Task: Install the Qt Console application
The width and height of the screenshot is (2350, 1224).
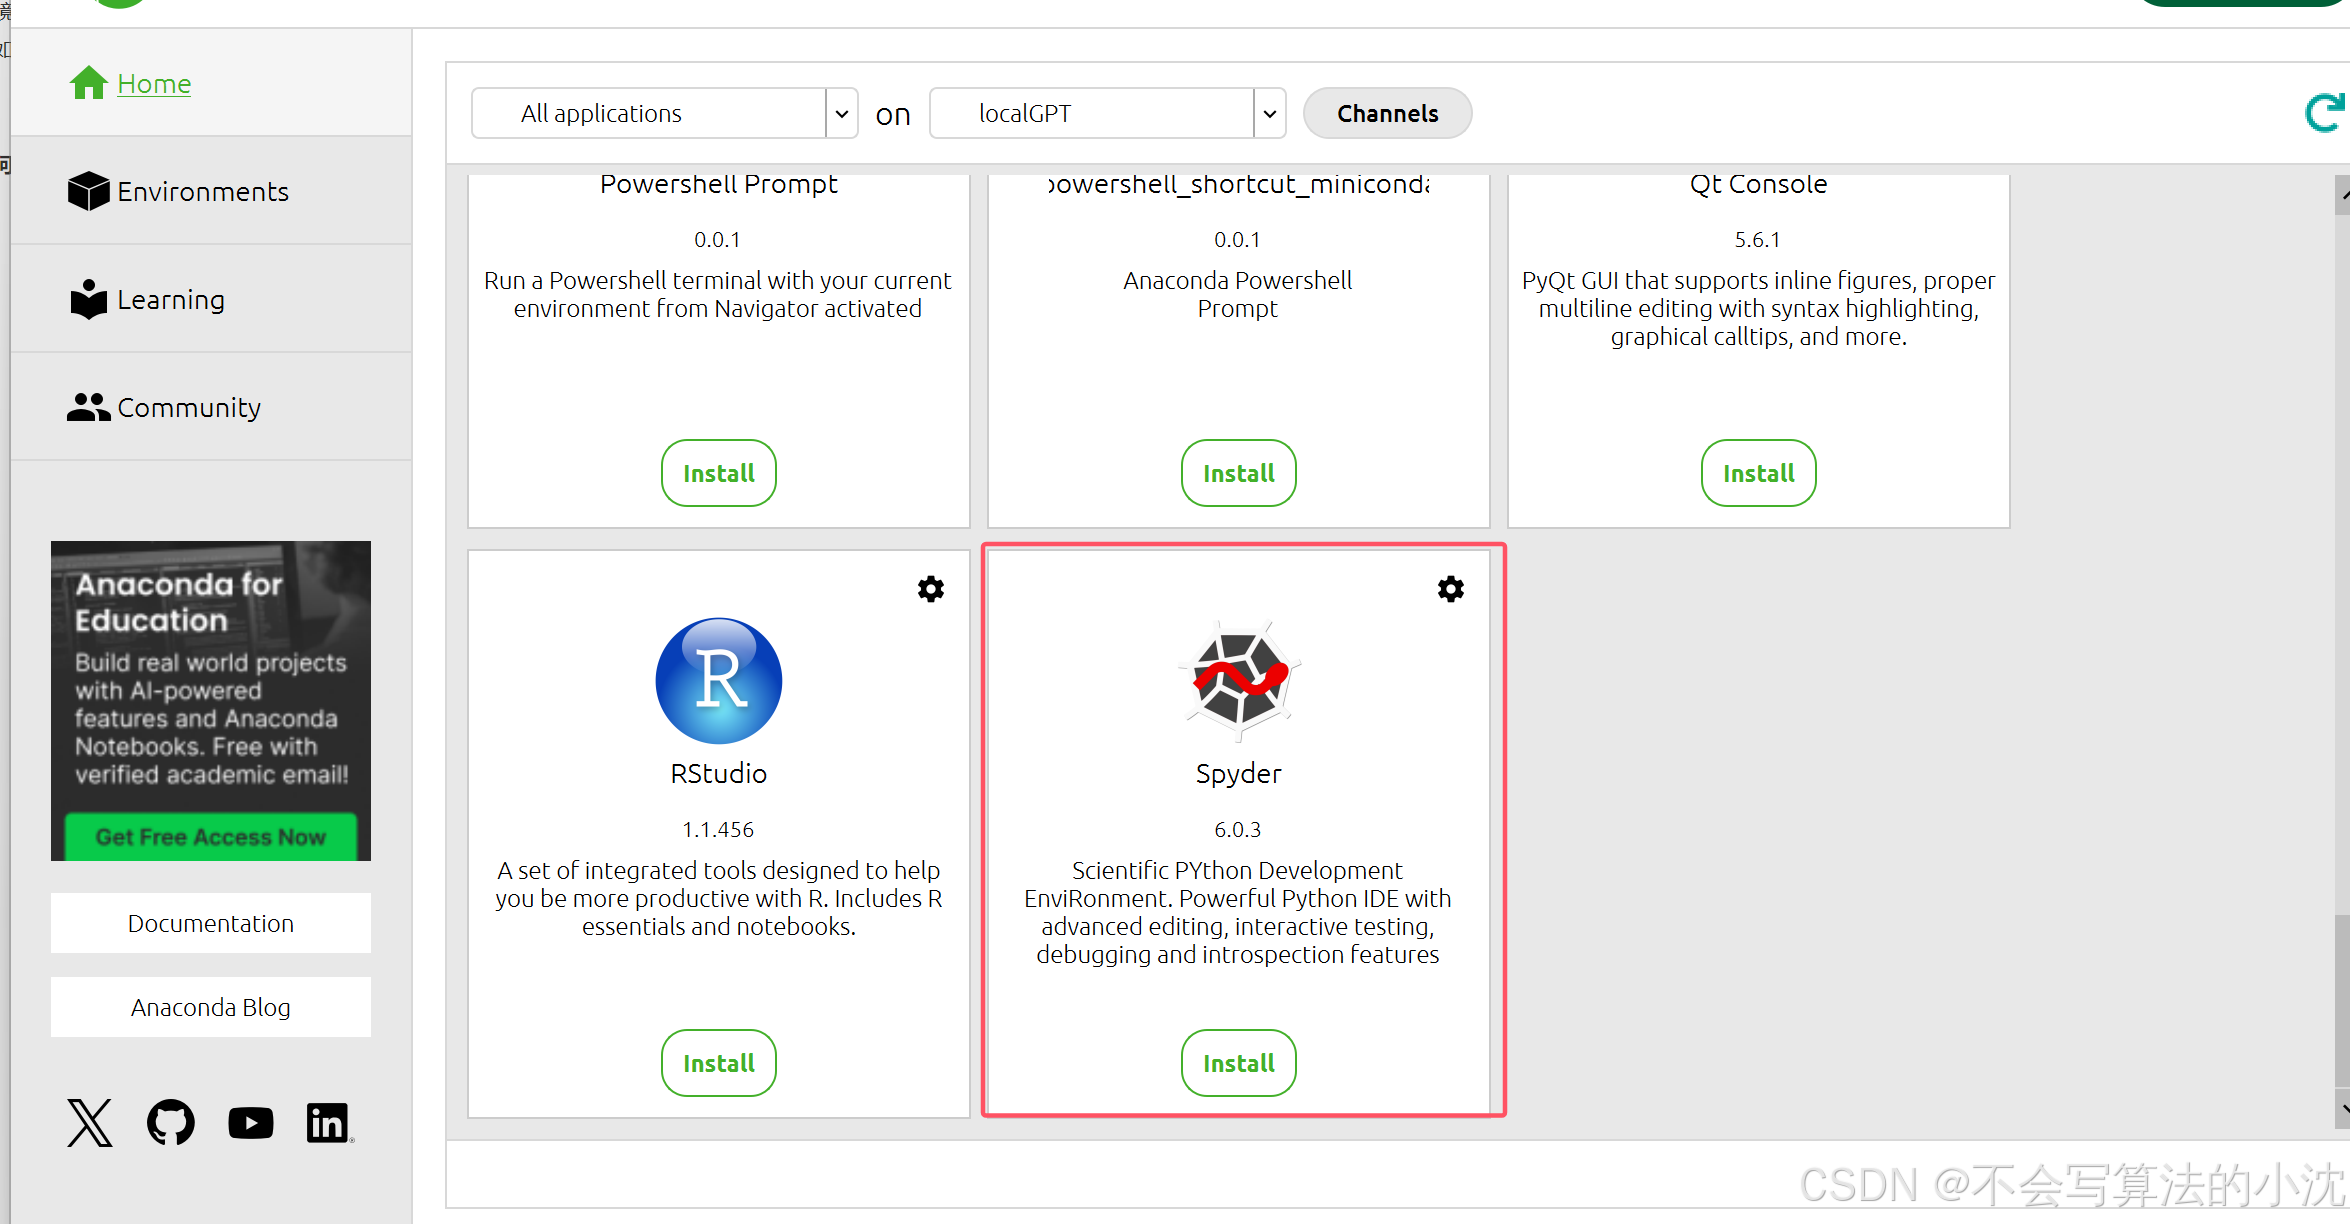Action: pyautogui.click(x=1758, y=472)
